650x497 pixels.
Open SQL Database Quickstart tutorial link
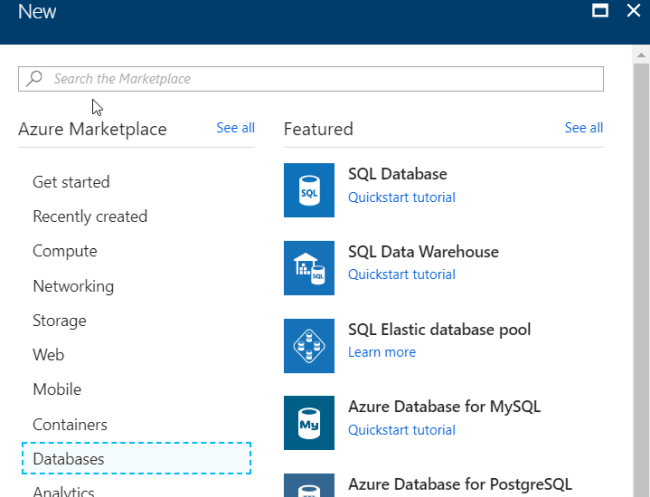click(402, 197)
